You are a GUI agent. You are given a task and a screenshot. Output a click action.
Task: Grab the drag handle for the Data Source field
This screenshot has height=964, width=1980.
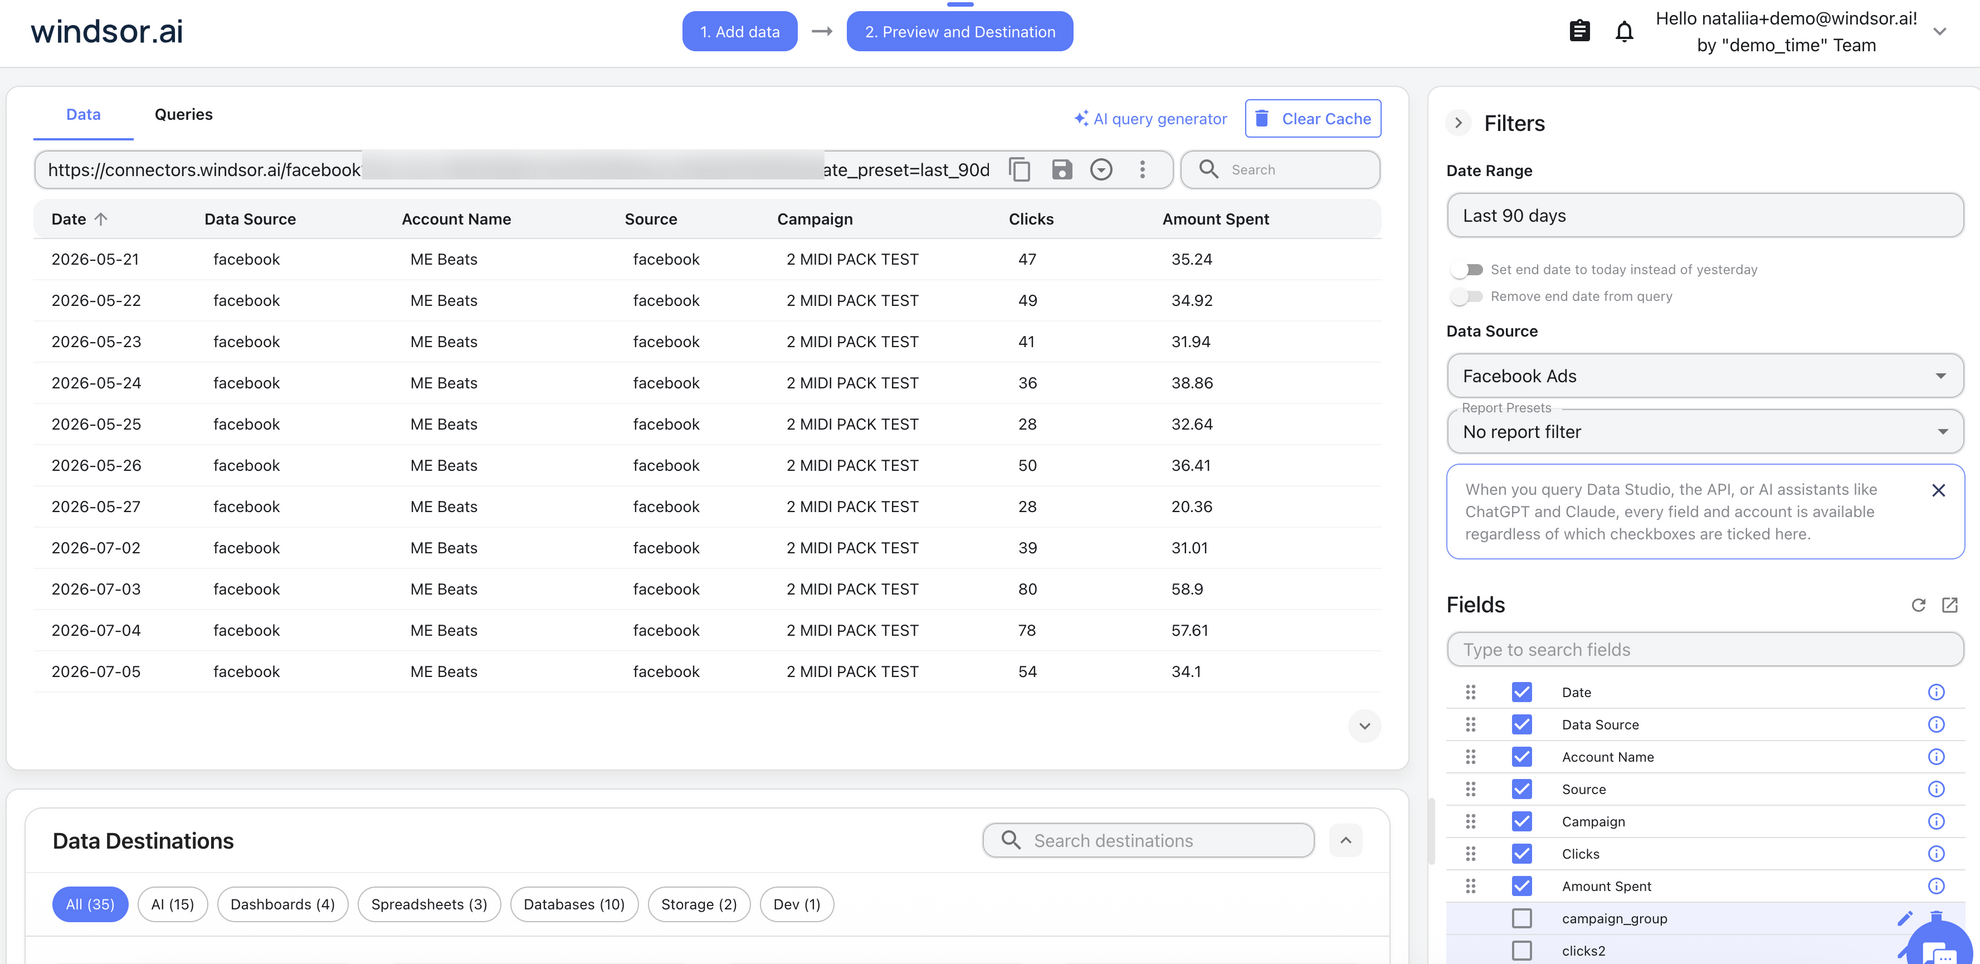click(1470, 725)
